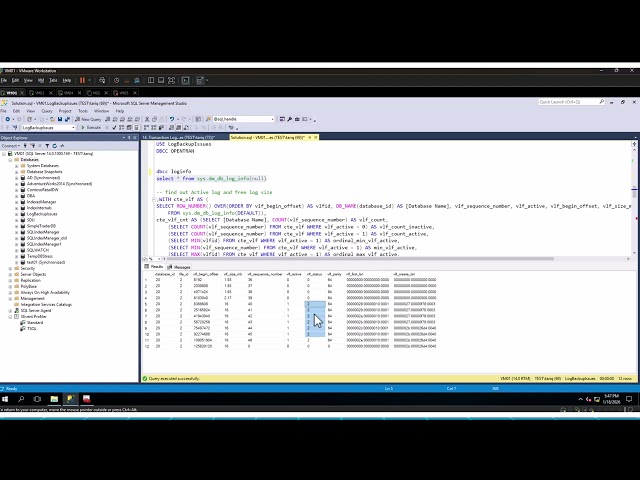
Task: Click the VMware snapshot clock icon
Action: (x=117, y=80)
